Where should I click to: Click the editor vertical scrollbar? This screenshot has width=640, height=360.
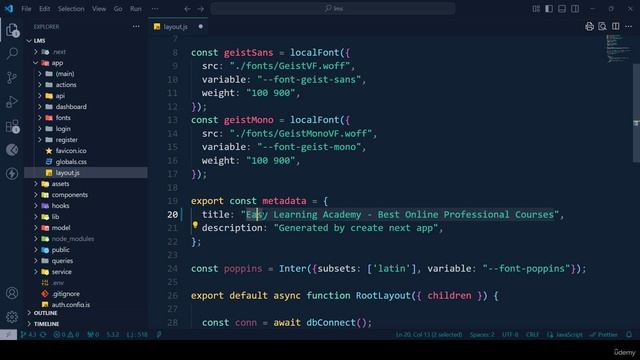click(x=636, y=112)
